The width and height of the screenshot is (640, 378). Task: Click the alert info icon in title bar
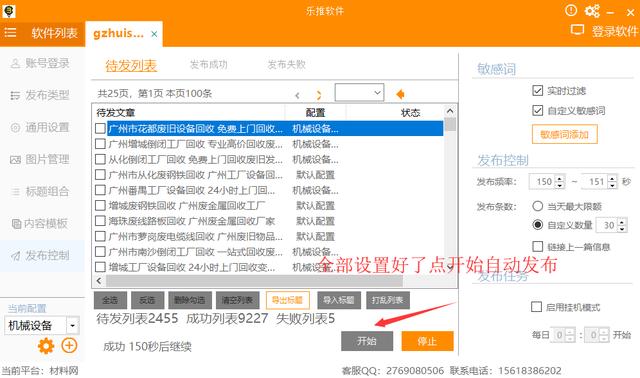pyautogui.click(x=571, y=11)
